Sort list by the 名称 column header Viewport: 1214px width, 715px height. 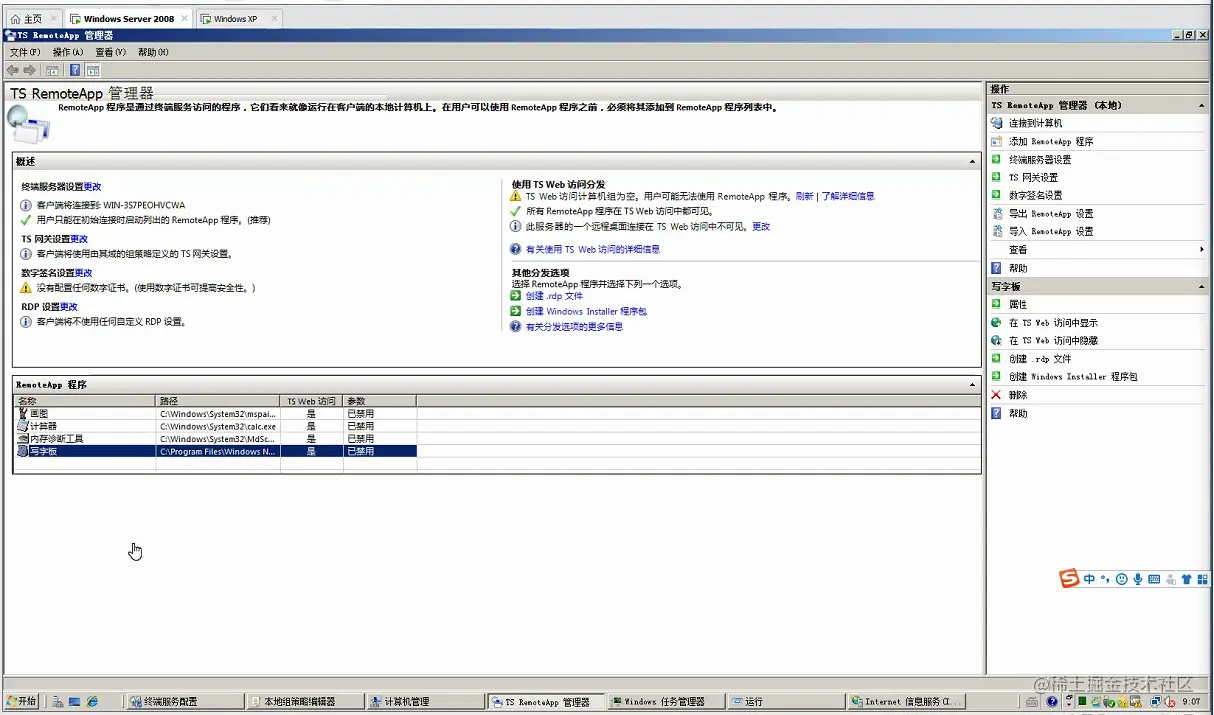coord(85,401)
